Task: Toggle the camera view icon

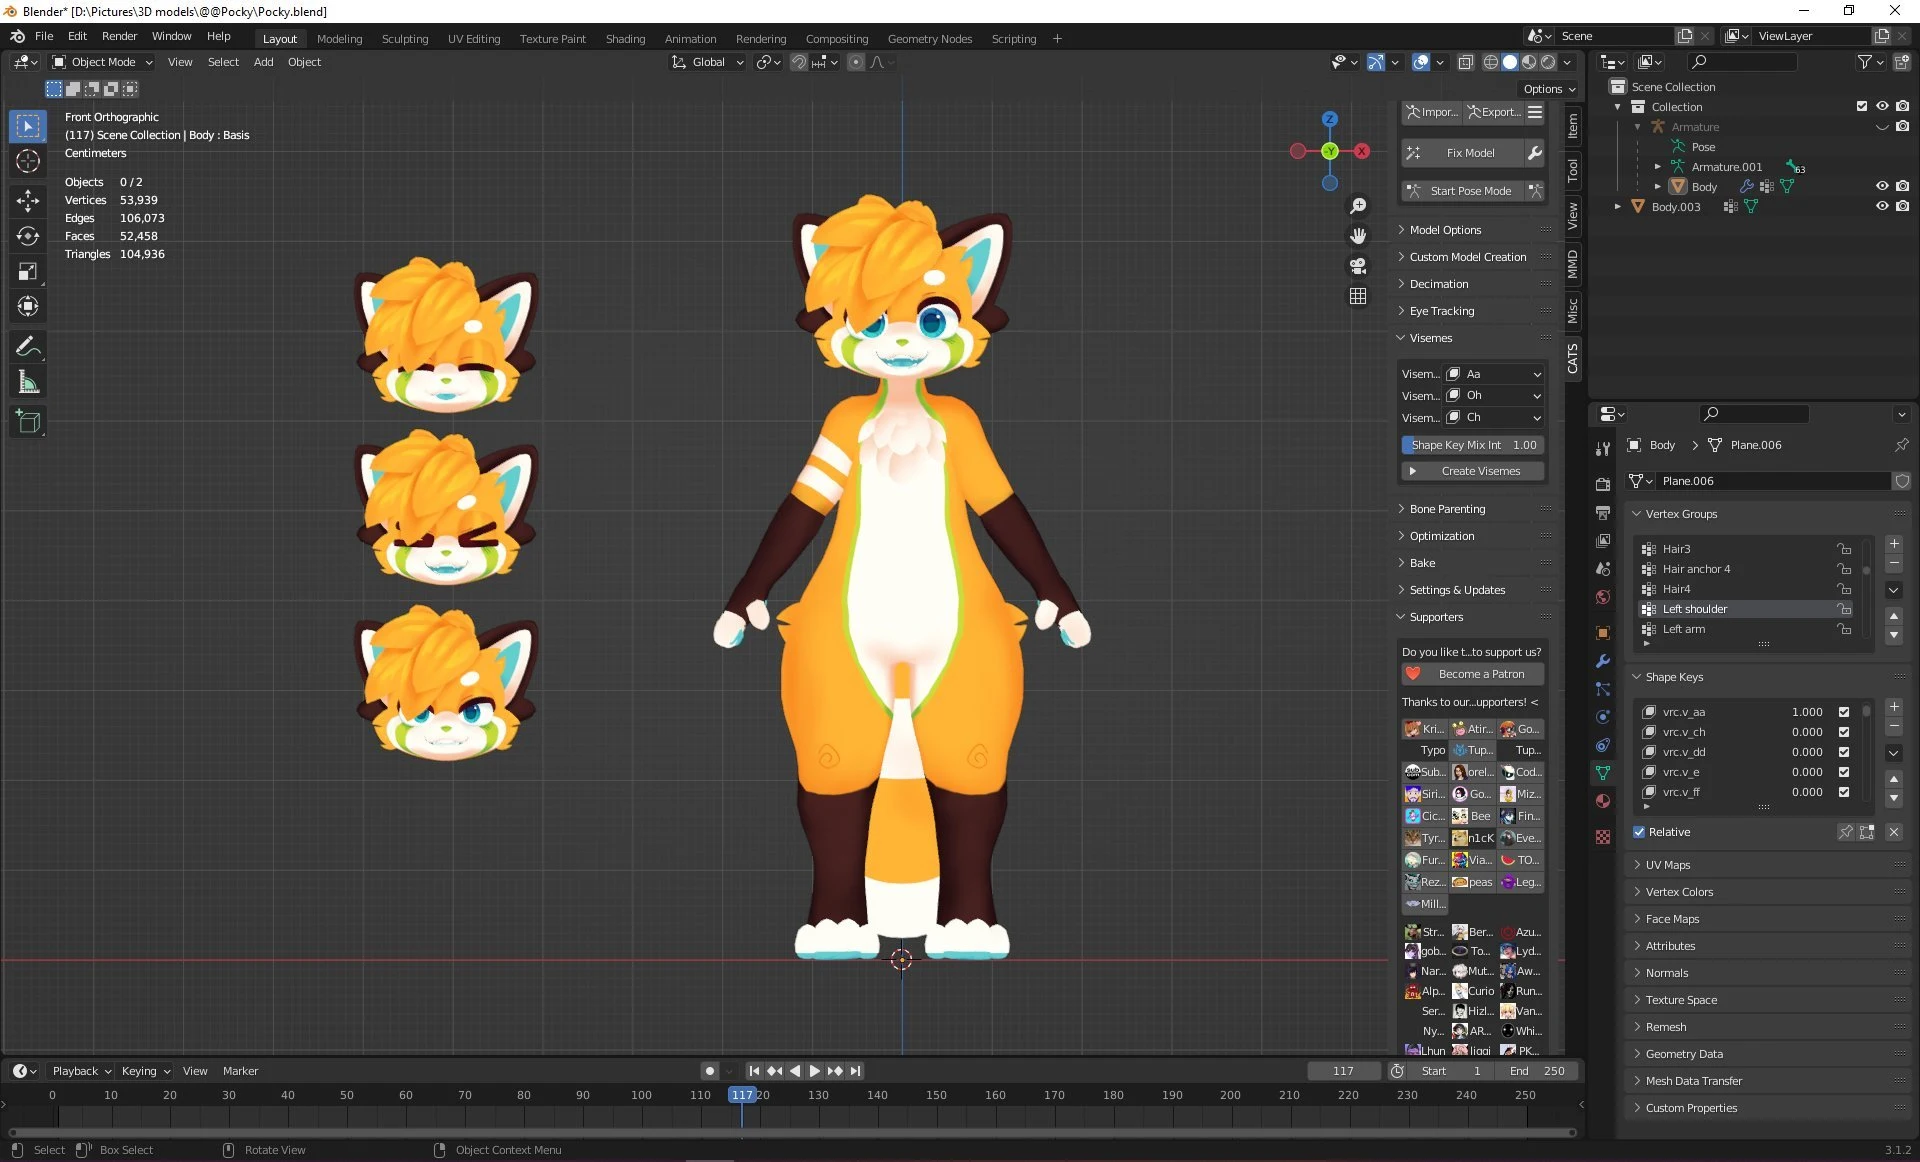Action: pos(1358,266)
